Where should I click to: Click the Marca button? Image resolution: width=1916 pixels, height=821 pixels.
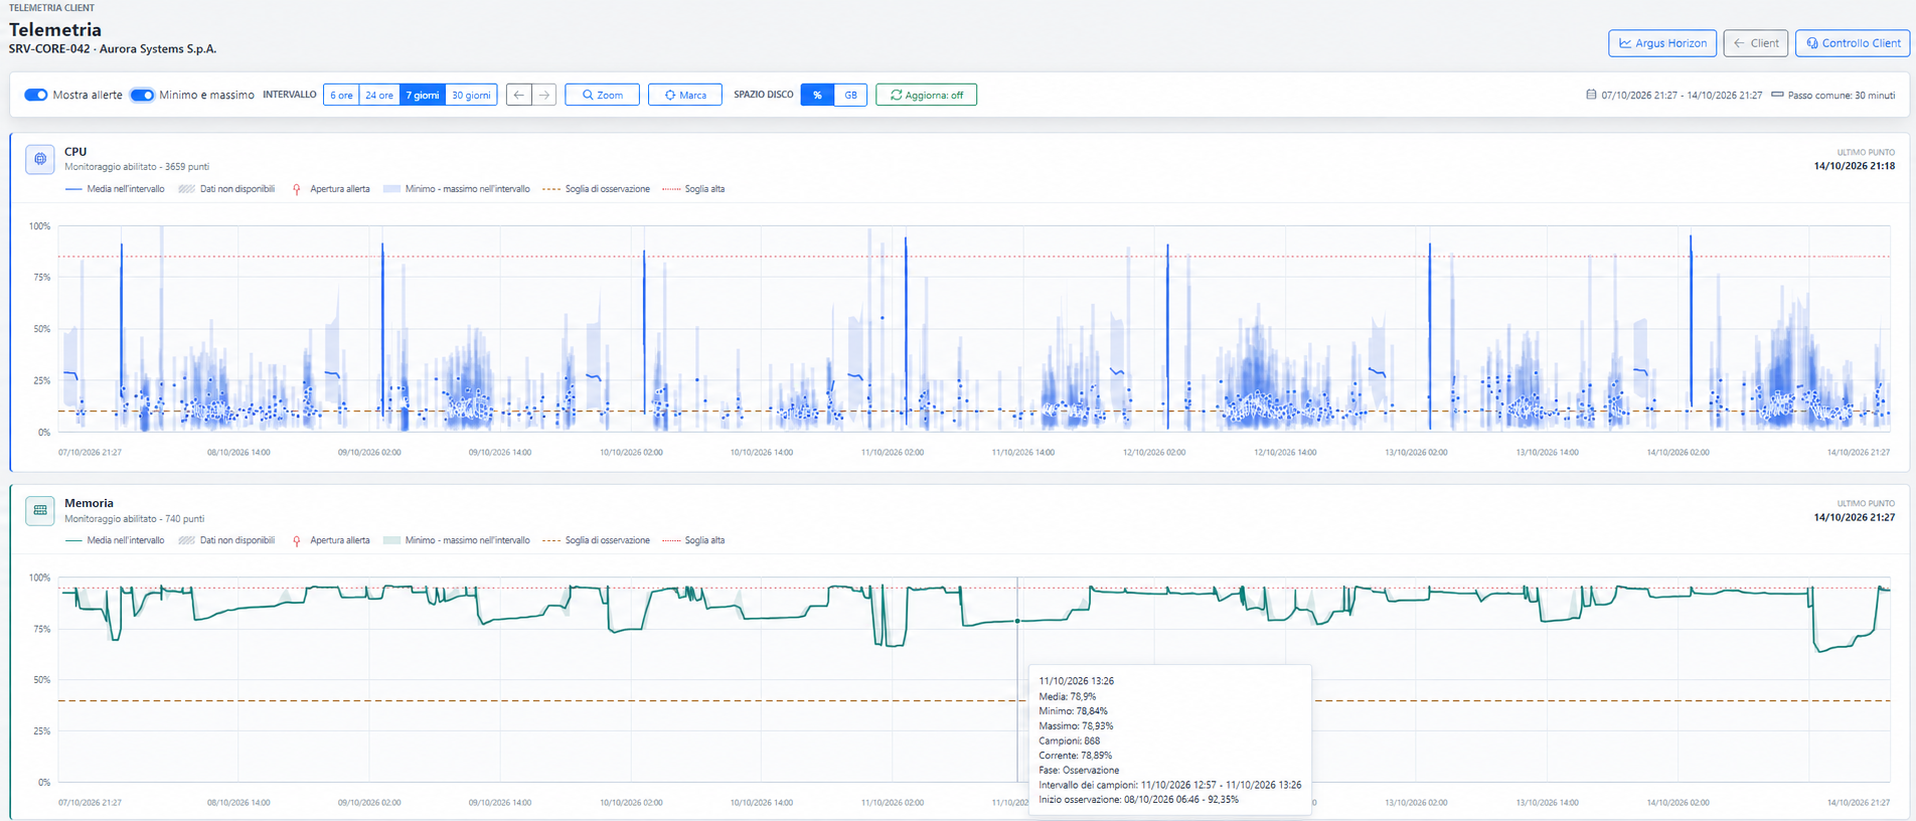click(685, 95)
